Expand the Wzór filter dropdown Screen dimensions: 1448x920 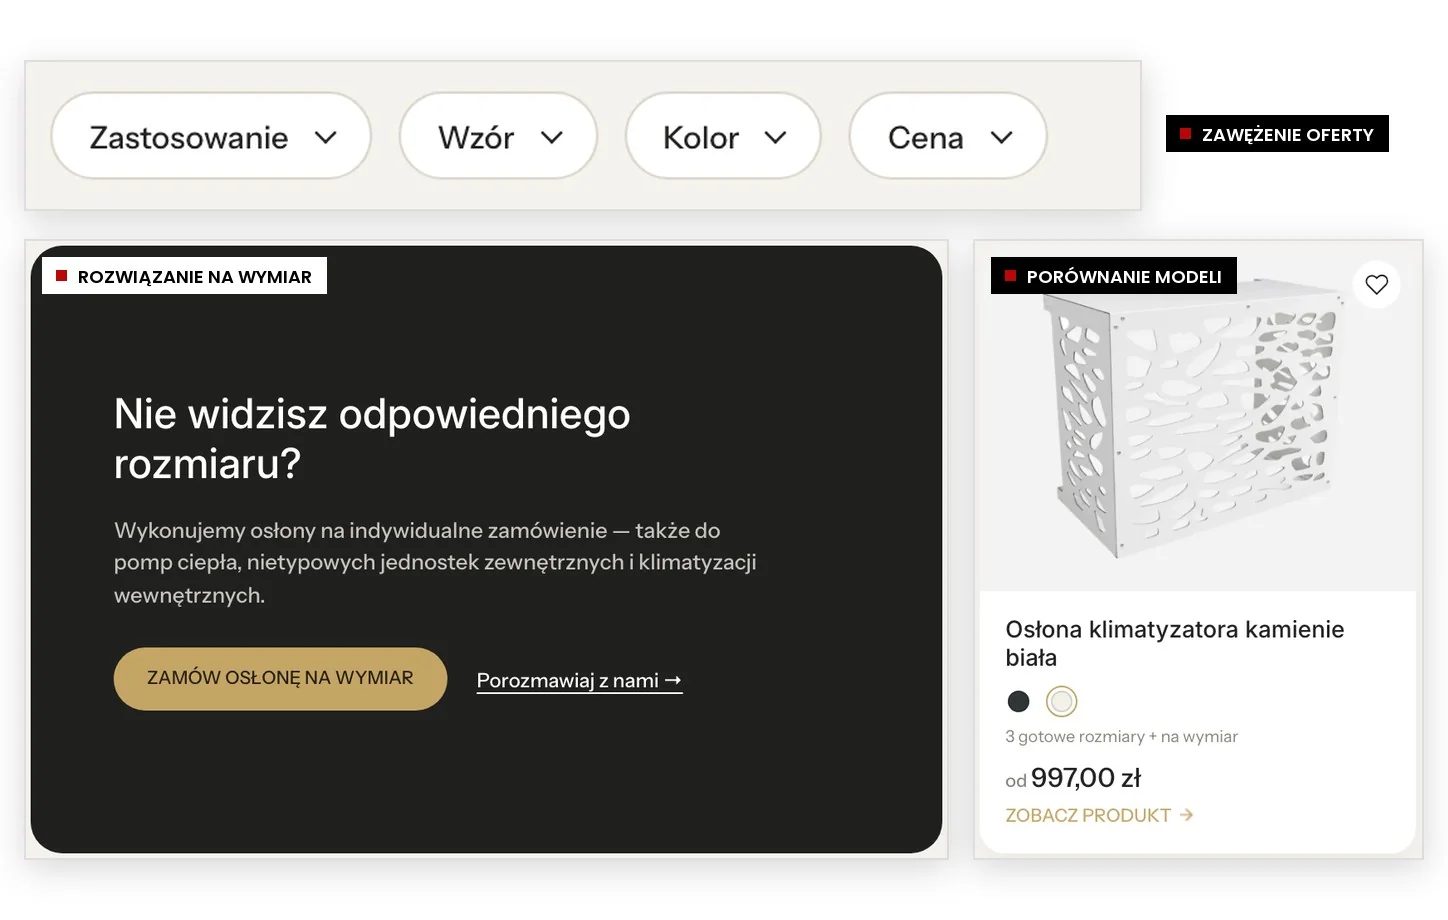pos(498,136)
